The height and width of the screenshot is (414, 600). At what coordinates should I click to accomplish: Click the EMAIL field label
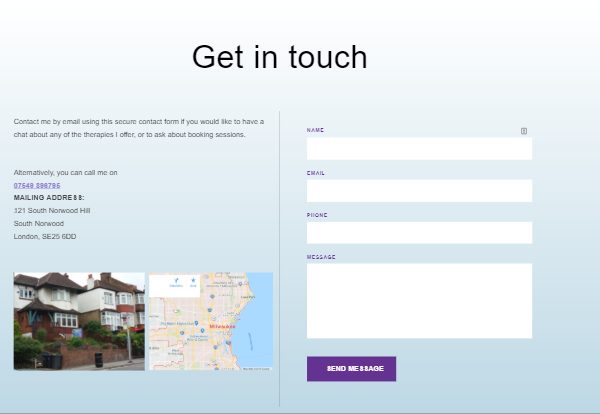point(316,173)
